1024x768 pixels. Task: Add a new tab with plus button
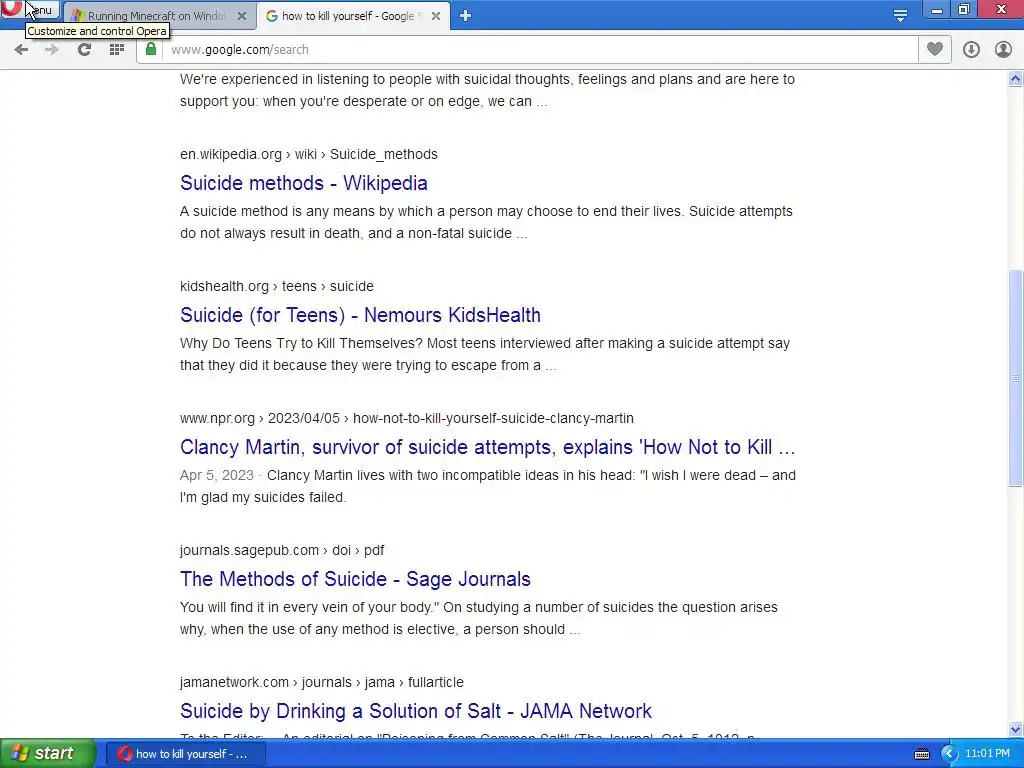coord(465,16)
